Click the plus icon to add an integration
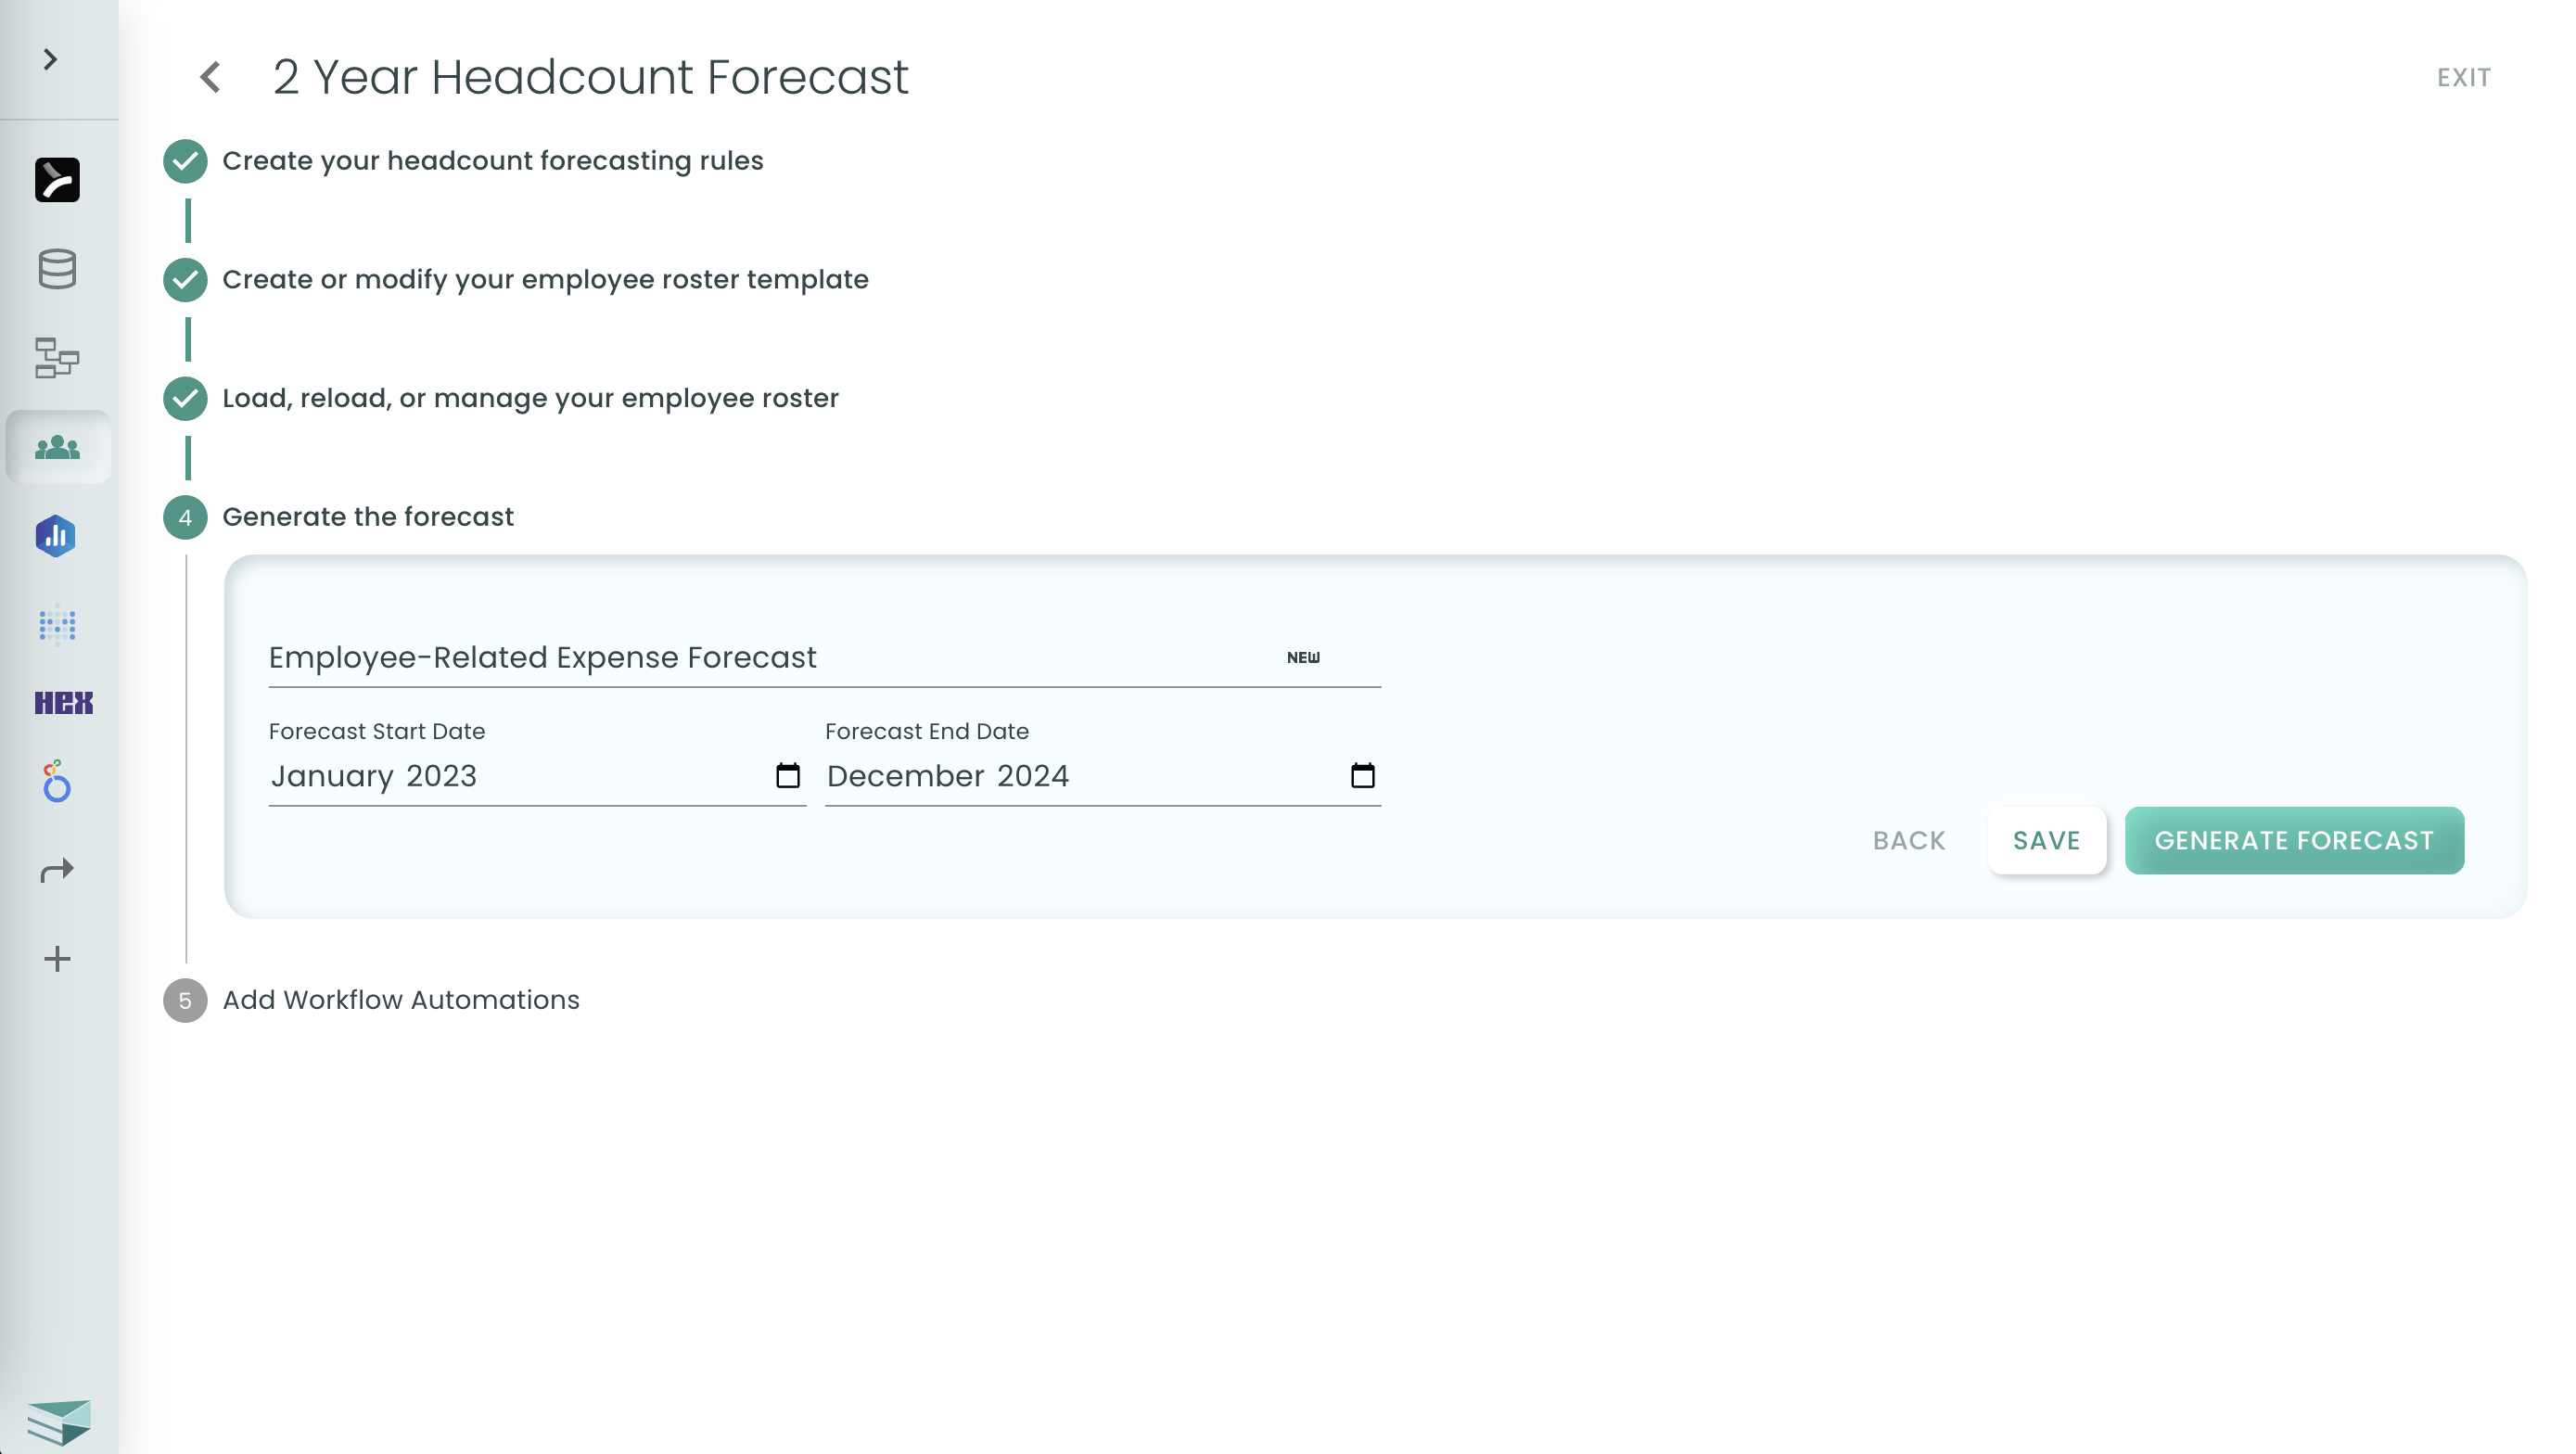2576x1454 pixels. 56,958
